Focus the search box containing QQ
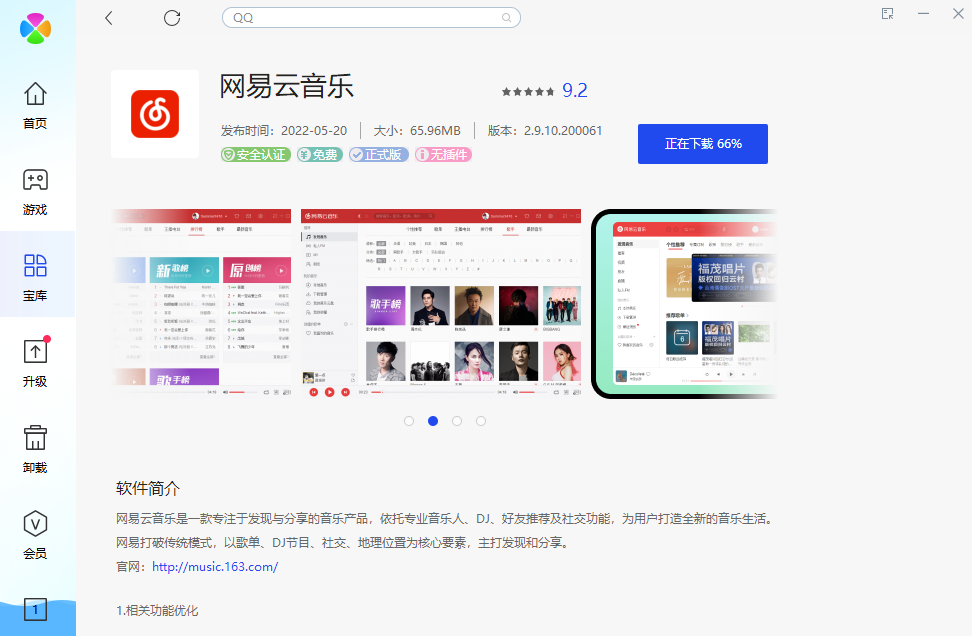The image size is (972, 636). (x=371, y=18)
